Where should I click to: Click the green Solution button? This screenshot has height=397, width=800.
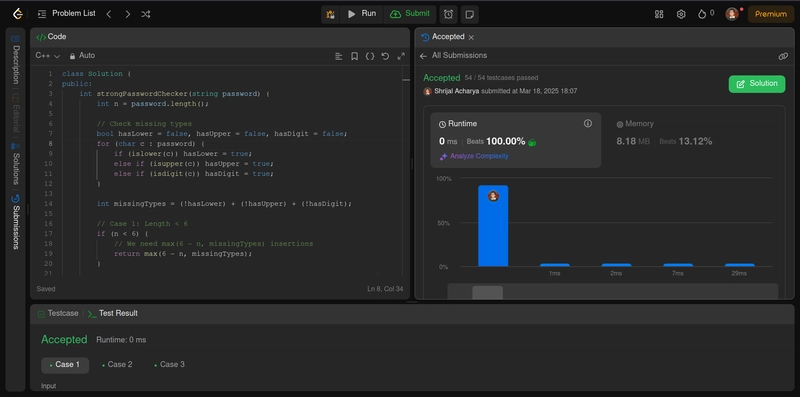click(757, 84)
